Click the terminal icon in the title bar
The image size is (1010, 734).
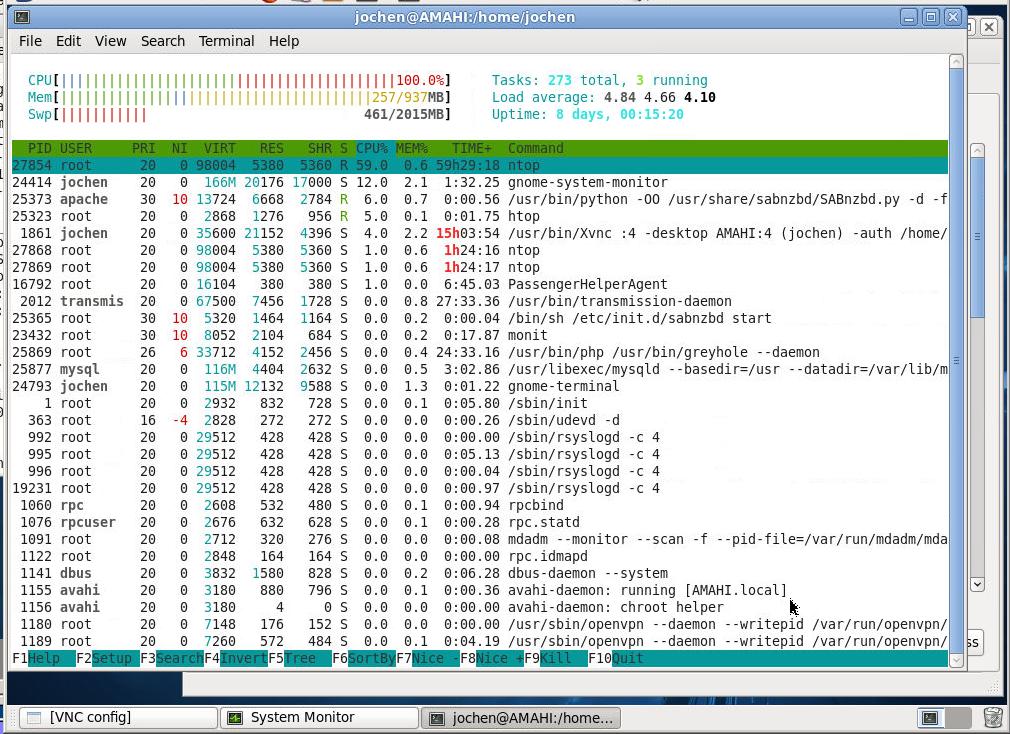point(21,17)
